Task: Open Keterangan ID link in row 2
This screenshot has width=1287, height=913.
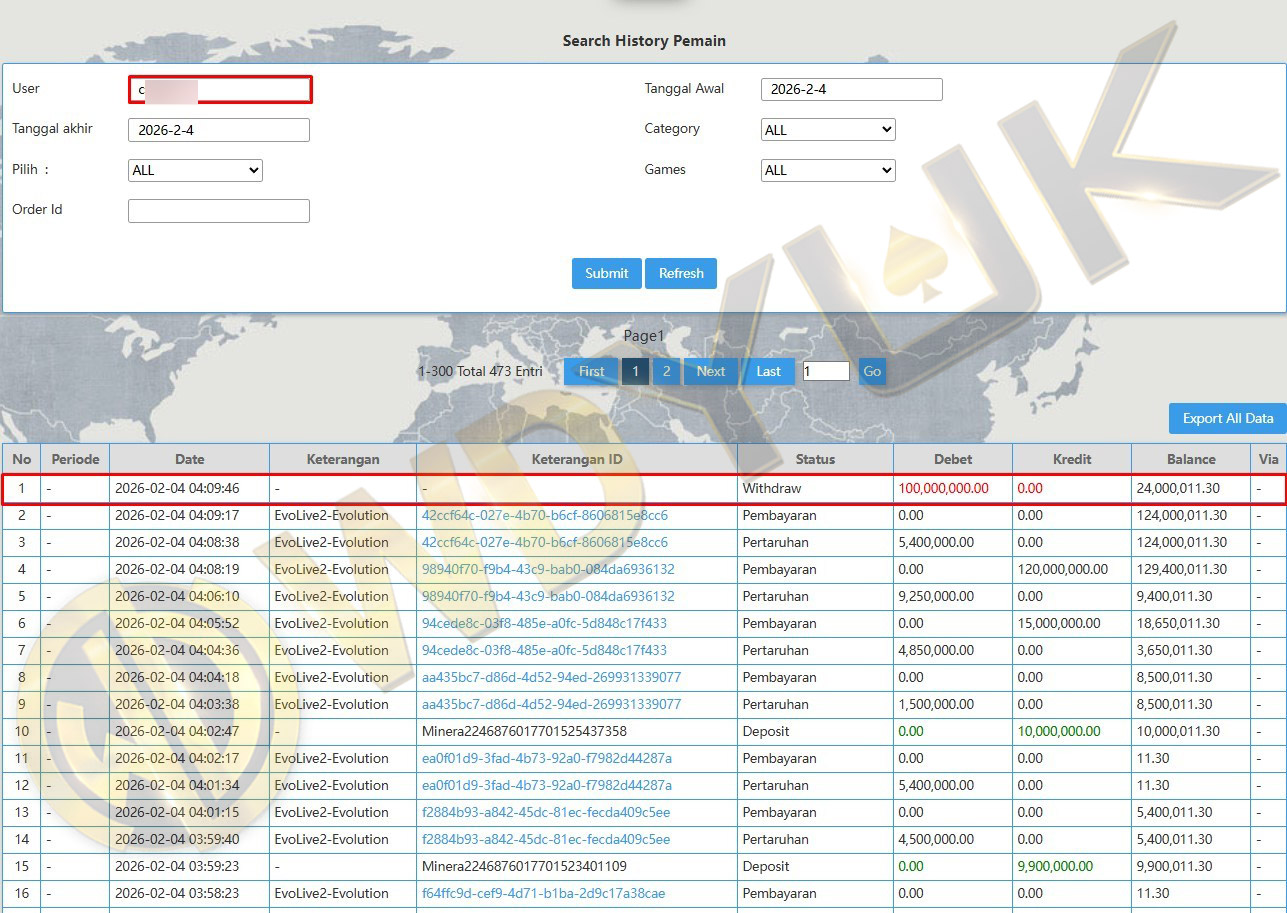Action: 544,515
